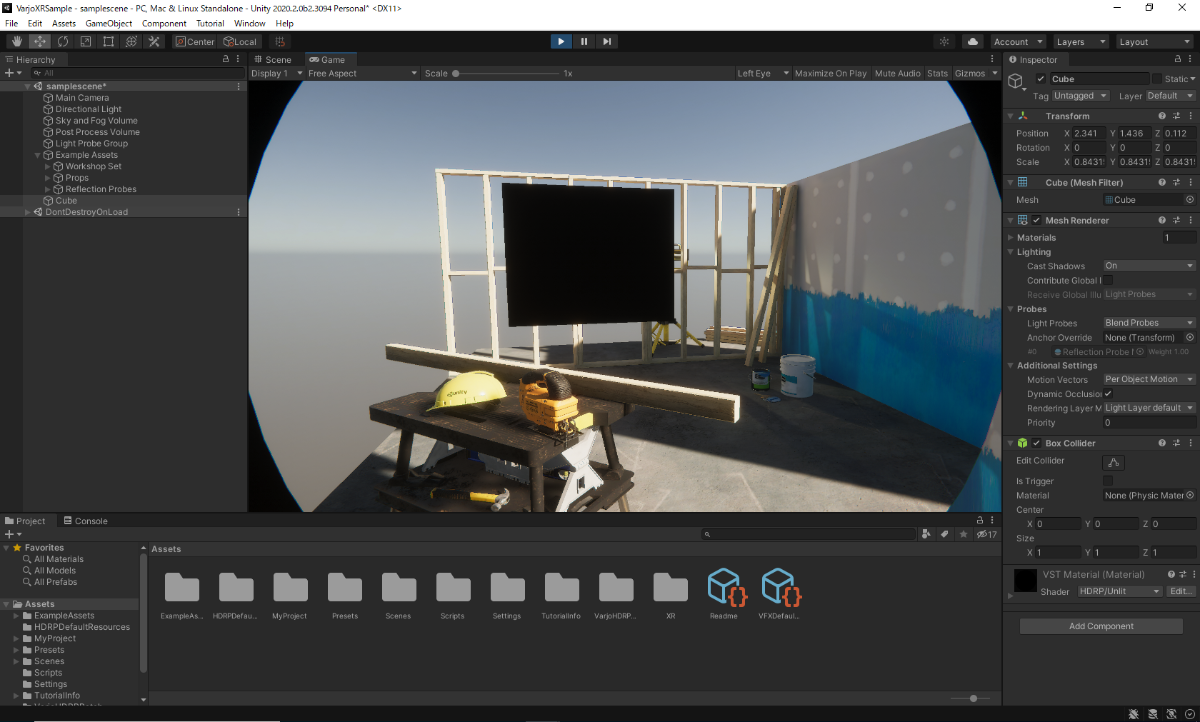Open the Cast Shadows dropdown
Viewport: 1200px width, 722px height.
point(1149,266)
